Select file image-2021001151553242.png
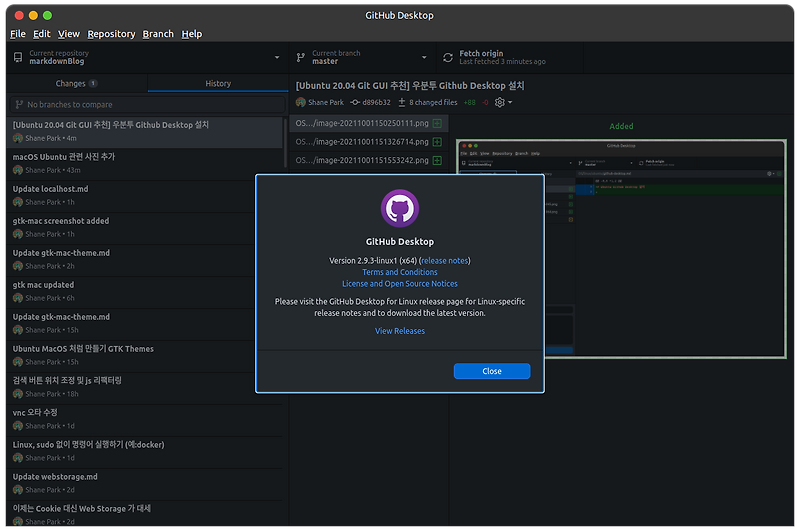Image resolution: width=800 pixels, height=532 pixels. coord(369,160)
